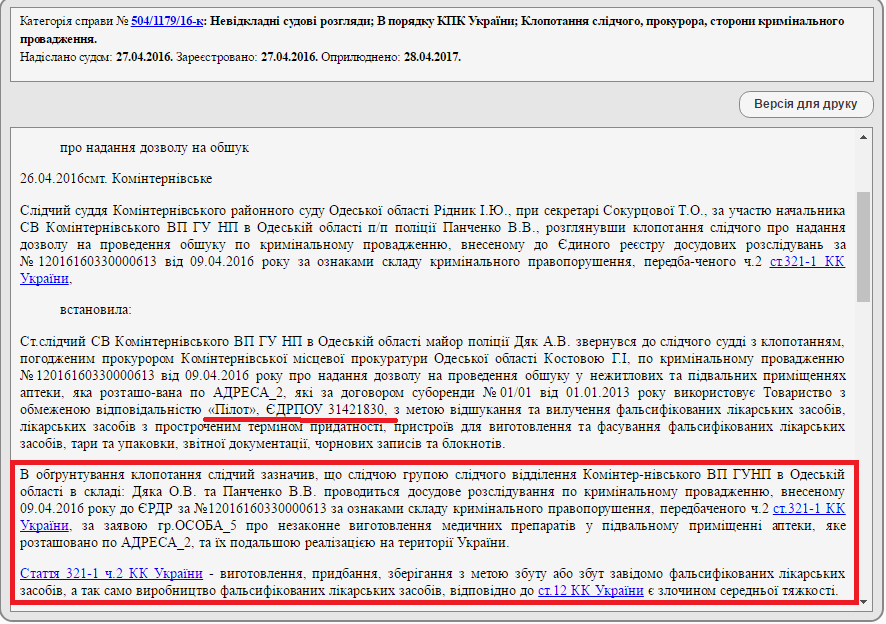Screen dimensions: 886x624
Task: Click the 'Оприлюднено' date 28.04.2017
Action: pos(432,57)
